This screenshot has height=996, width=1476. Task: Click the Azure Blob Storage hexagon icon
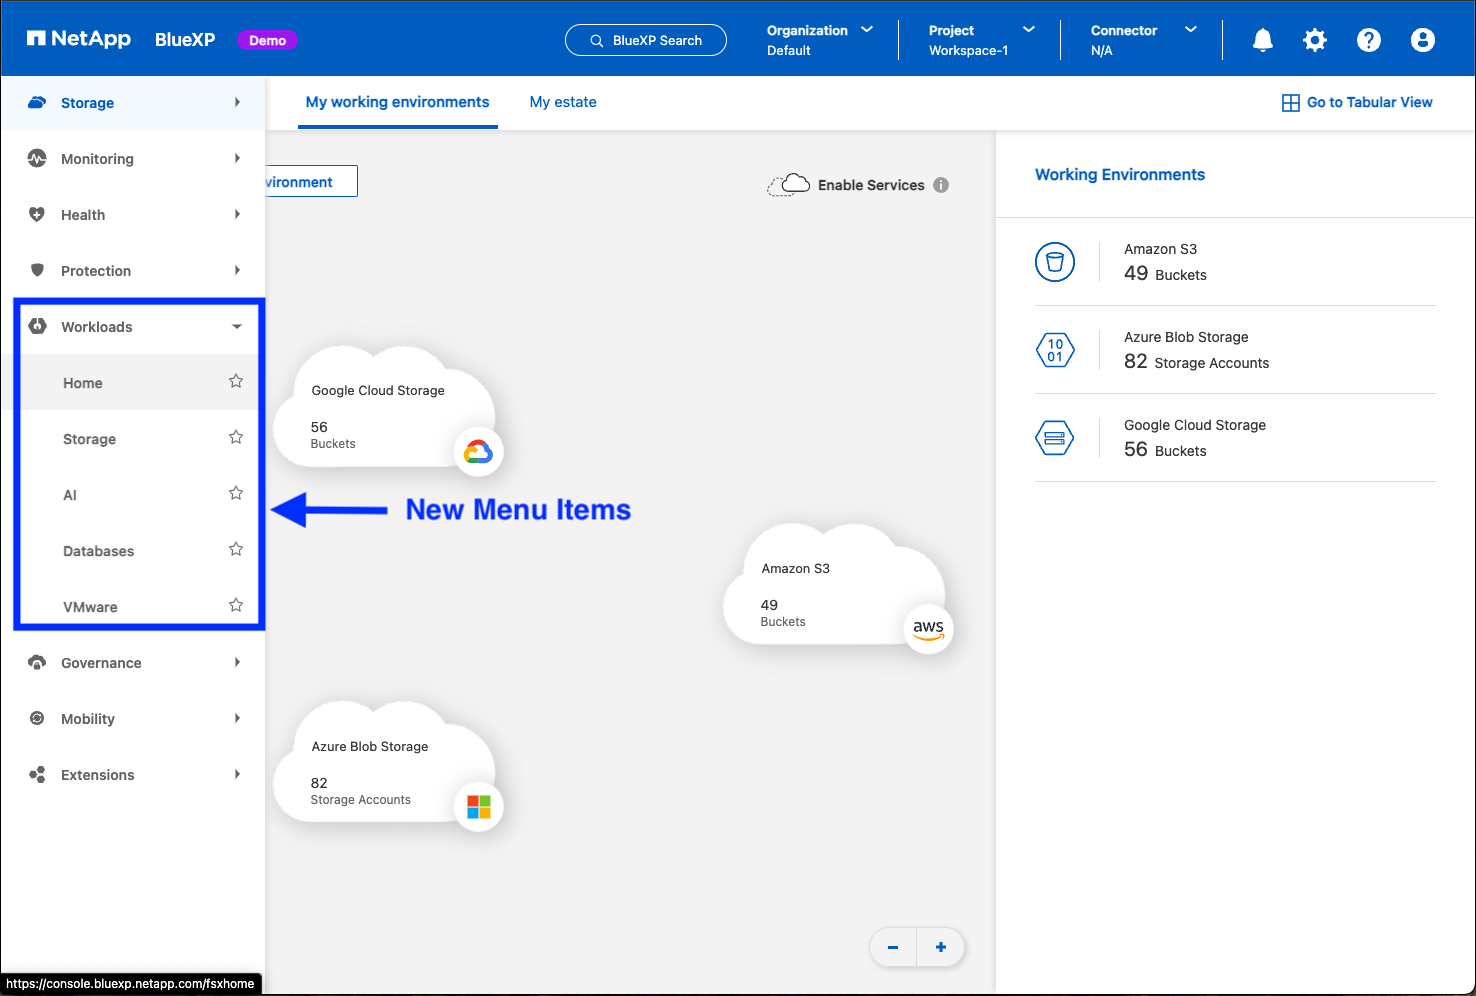(1055, 350)
